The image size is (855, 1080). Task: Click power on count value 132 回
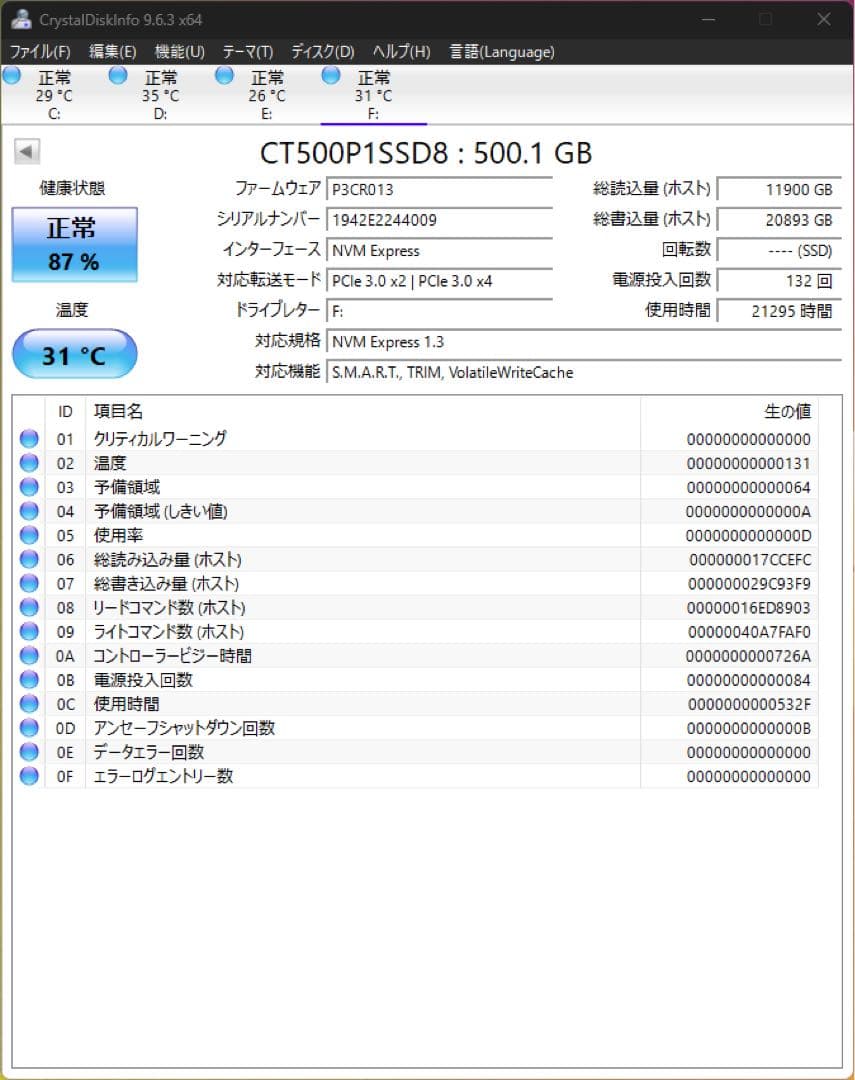779,280
